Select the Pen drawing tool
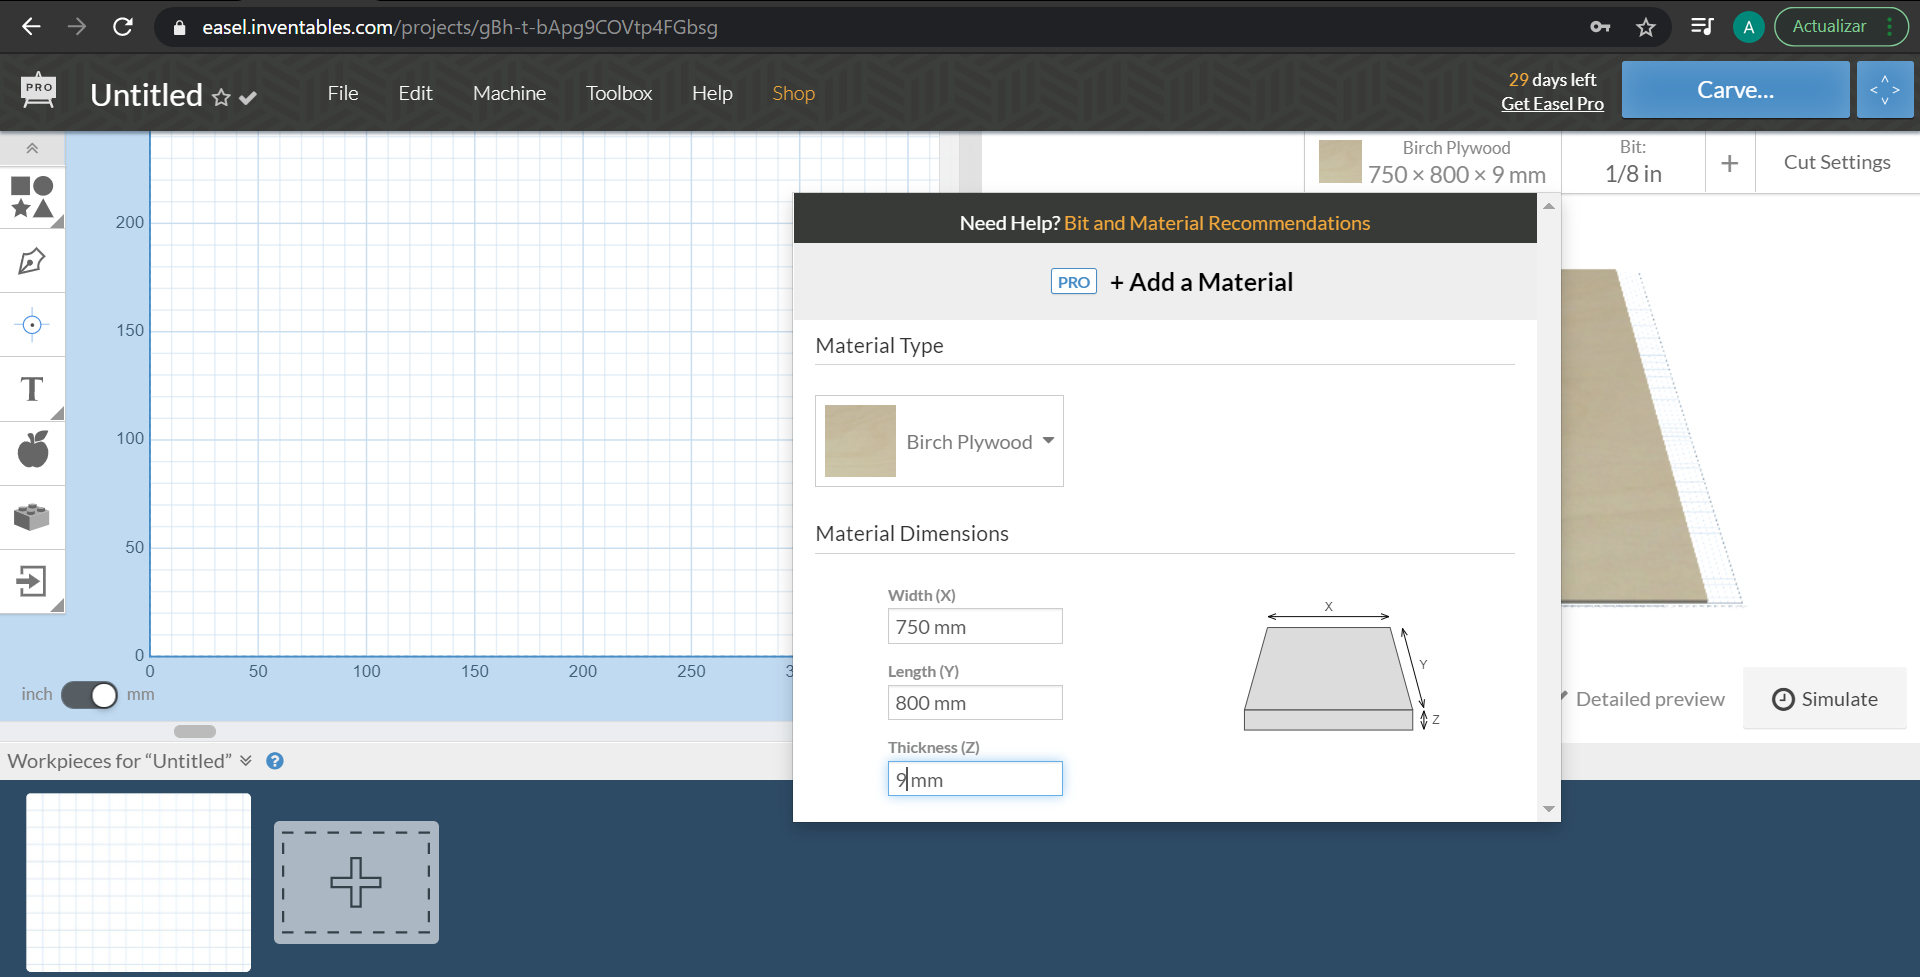 pyautogui.click(x=32, y=261)
